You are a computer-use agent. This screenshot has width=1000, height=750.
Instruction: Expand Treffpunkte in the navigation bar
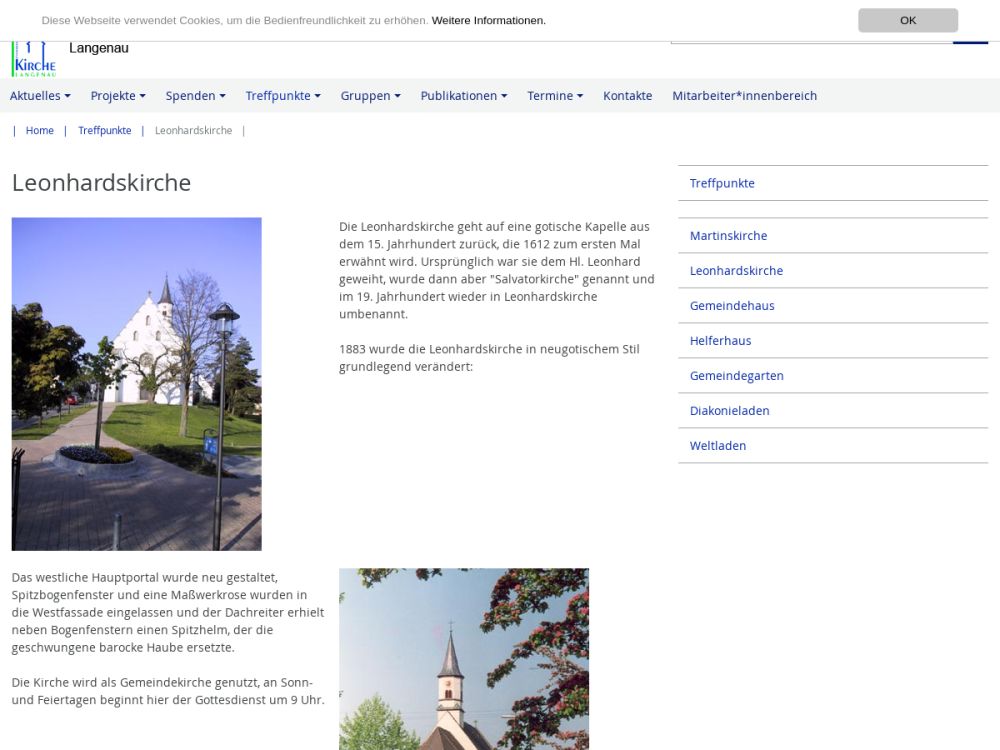coord(283,96)
